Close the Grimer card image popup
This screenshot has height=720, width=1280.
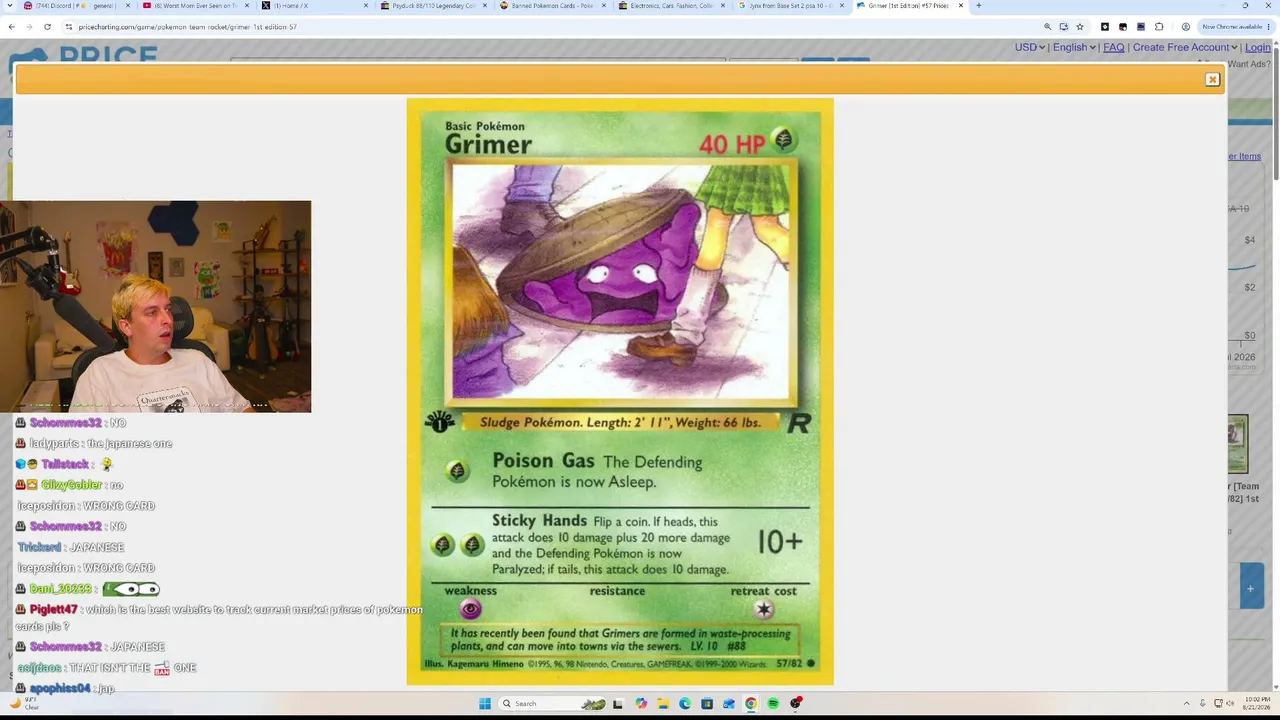click(1212, 79)
